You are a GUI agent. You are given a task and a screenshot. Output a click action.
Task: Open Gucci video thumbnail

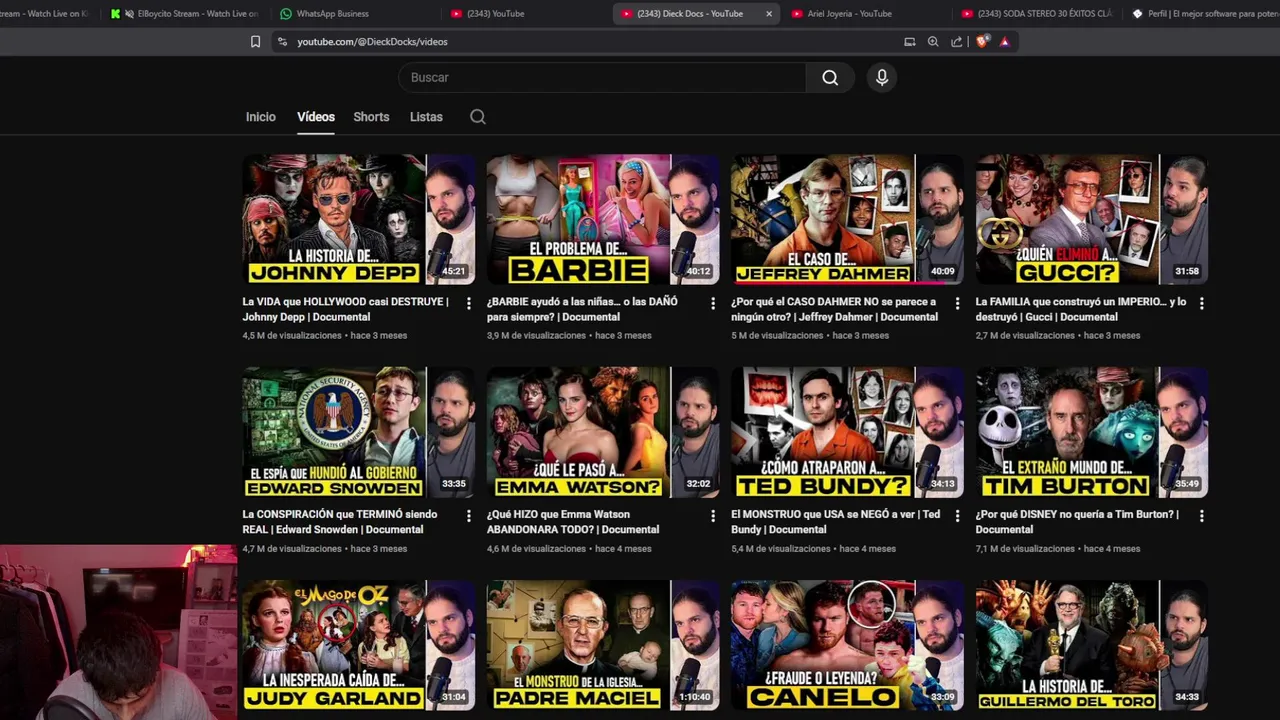click(x=1092, y=219)
